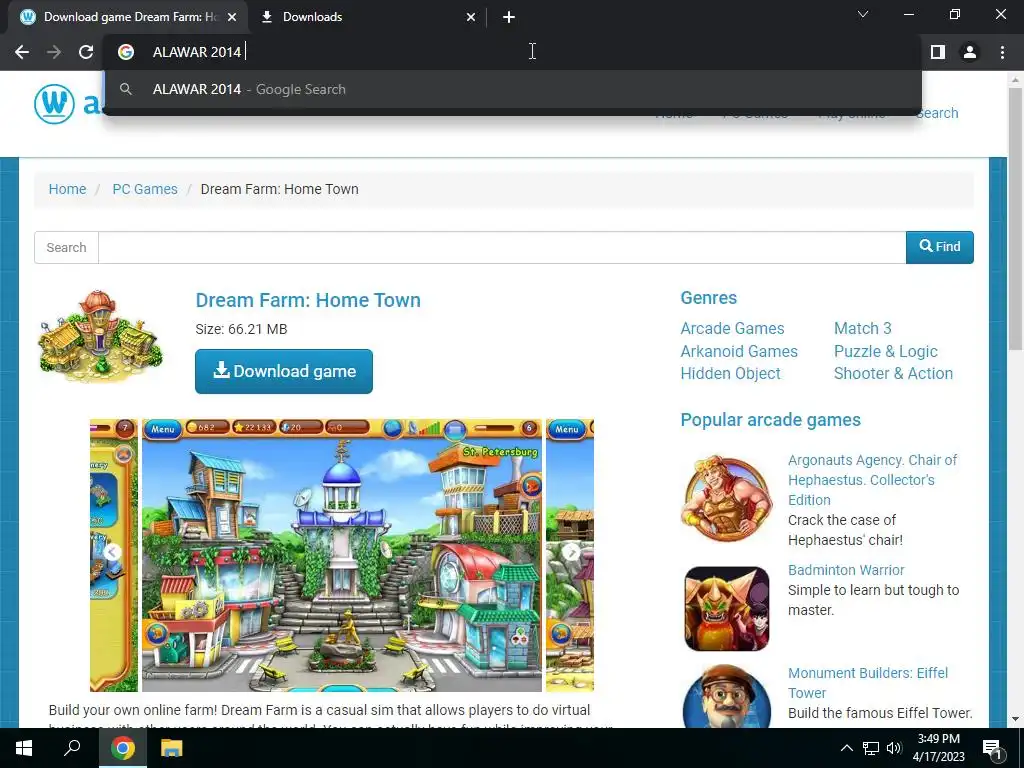Viewport: 1024px width, 768px height.
Task: Go back using browser back arrow
Action: pyautogui.click(x=22, y=52)
